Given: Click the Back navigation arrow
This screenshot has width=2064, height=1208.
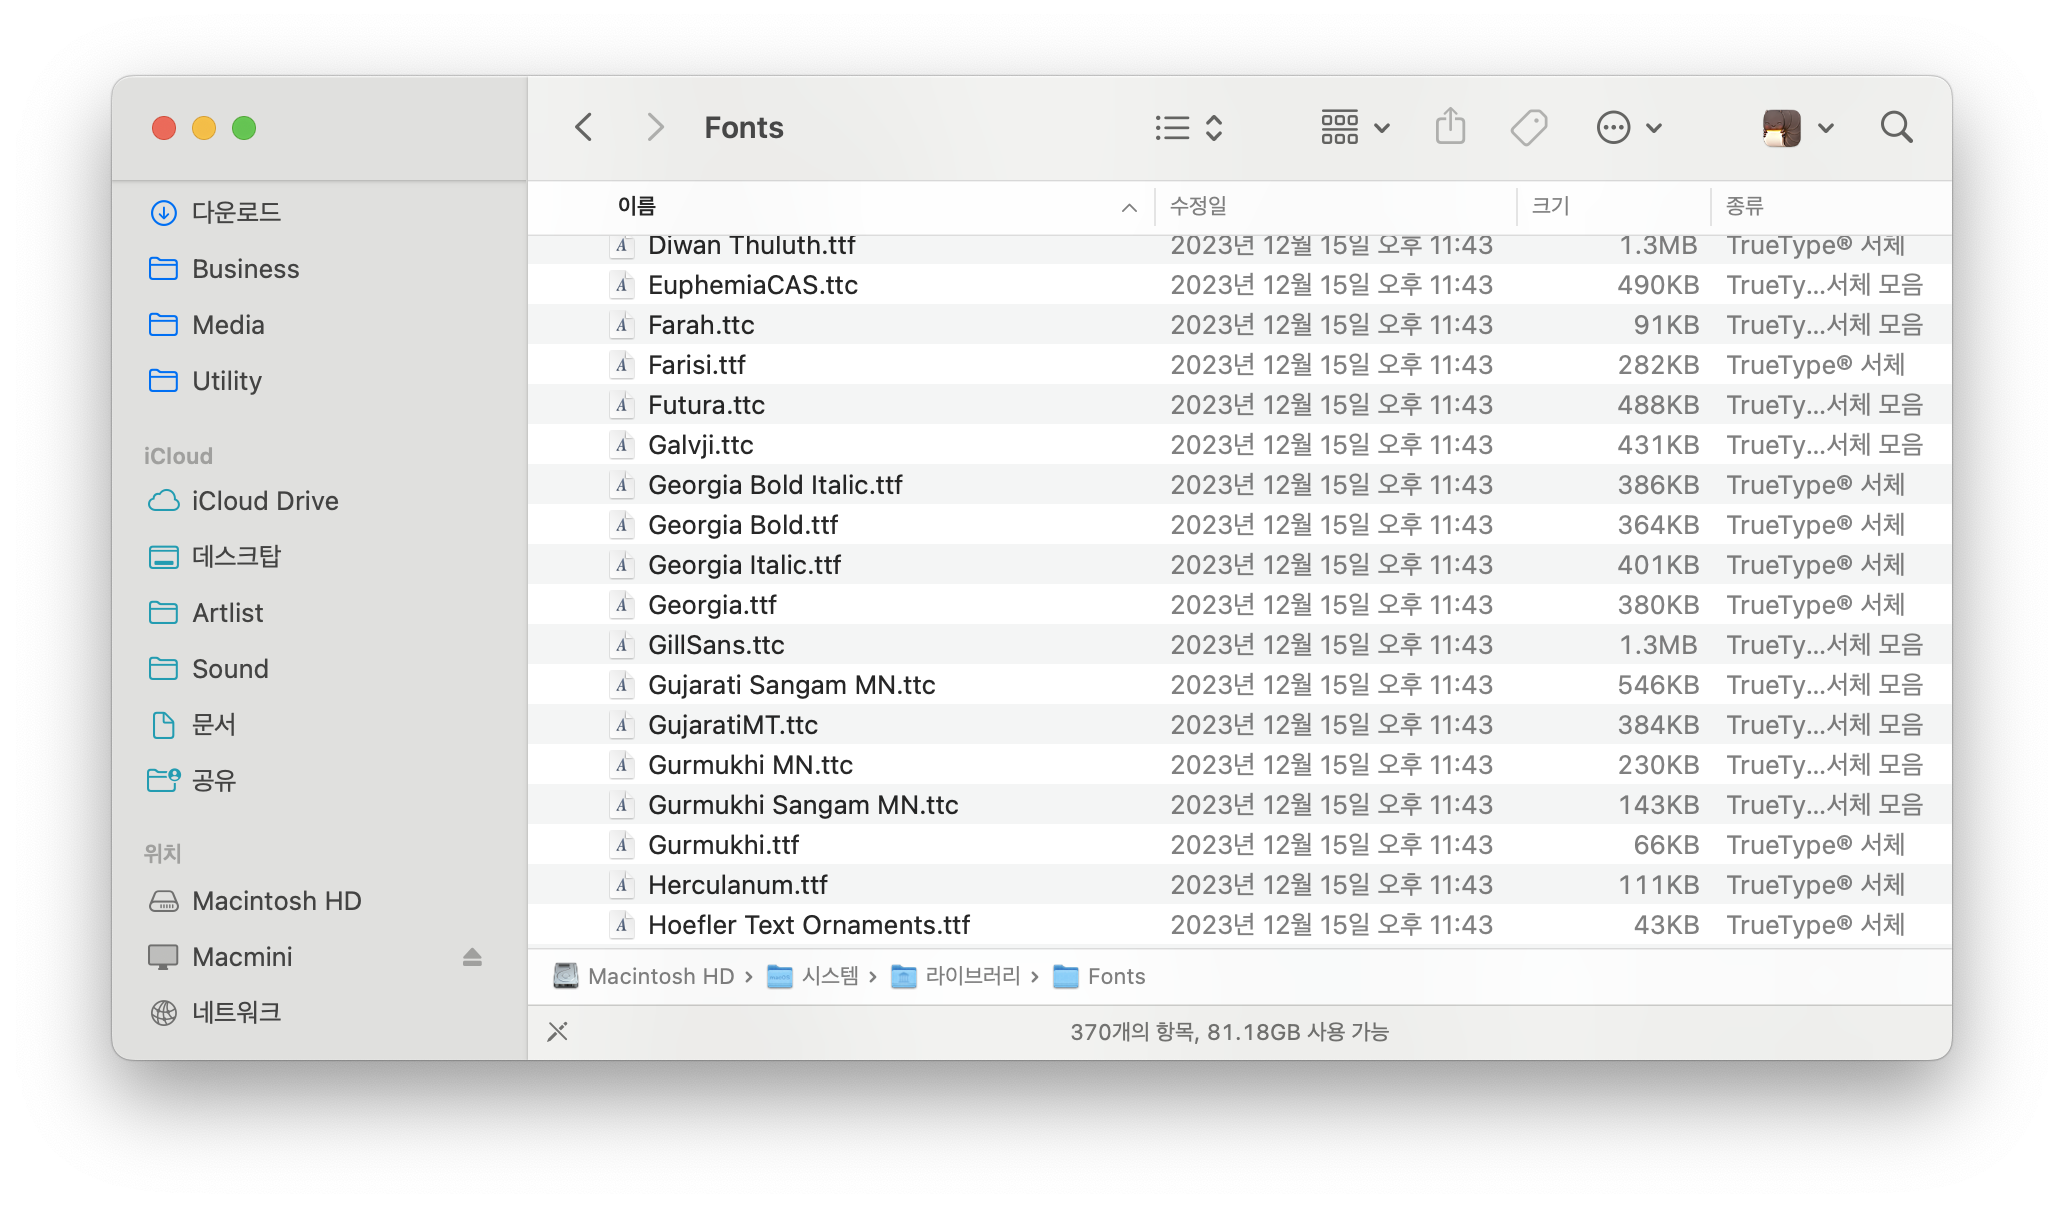Looking at the screenshot, I should tap(584, 128).
